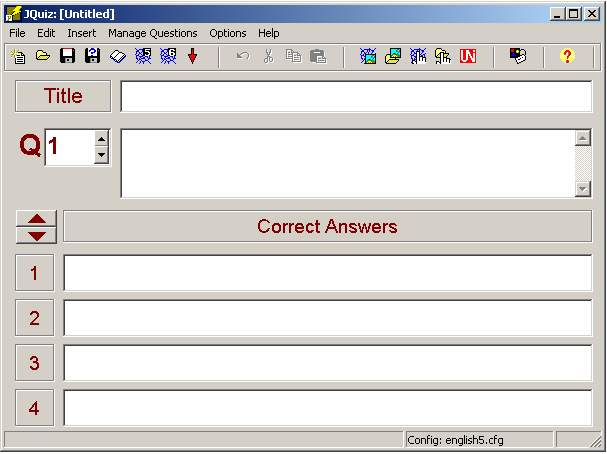
Task: Click the Undo toolbar icon
Action: click(x=243, y=57)
